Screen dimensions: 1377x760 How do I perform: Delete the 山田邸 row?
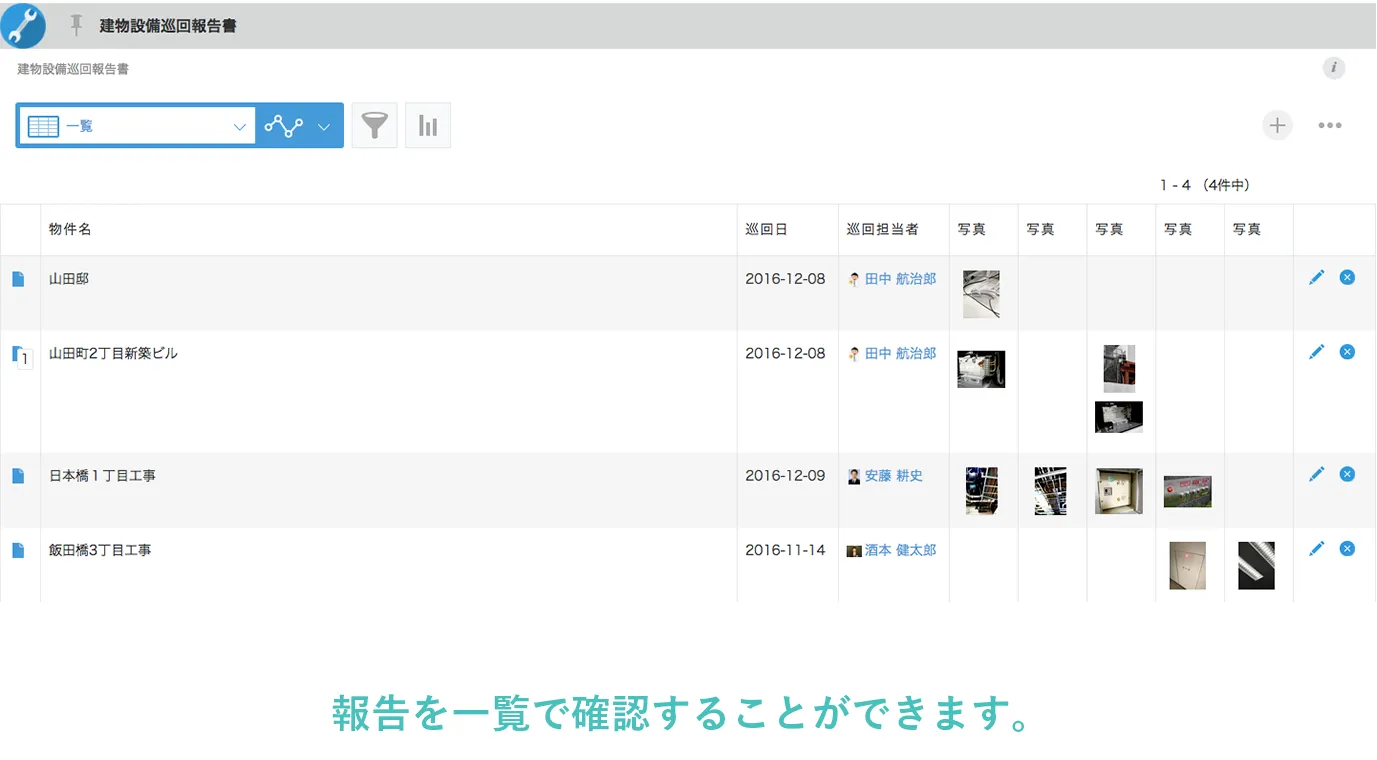pyautogui.click(x=1347, y=277)
